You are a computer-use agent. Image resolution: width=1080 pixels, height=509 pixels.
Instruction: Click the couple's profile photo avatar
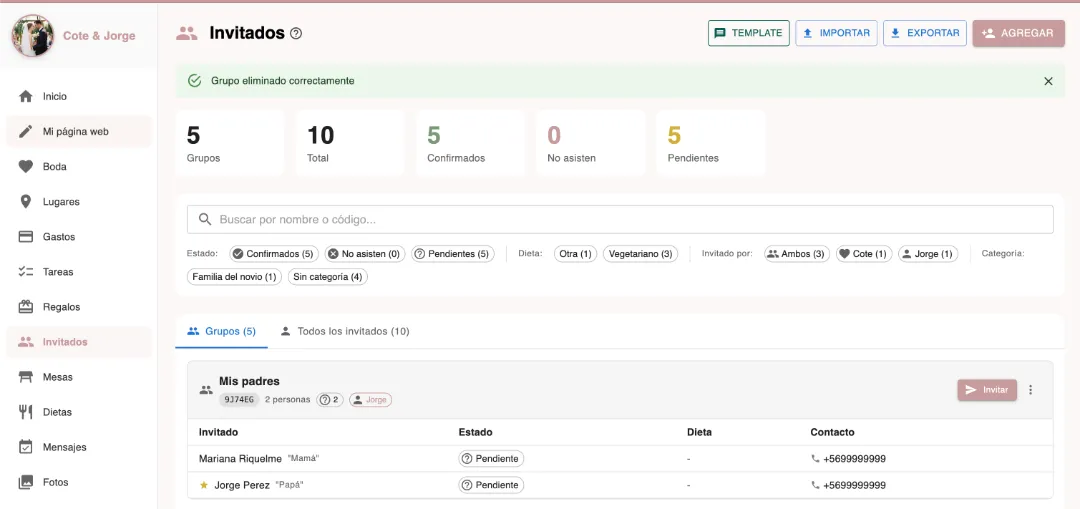tap(32, 36)
